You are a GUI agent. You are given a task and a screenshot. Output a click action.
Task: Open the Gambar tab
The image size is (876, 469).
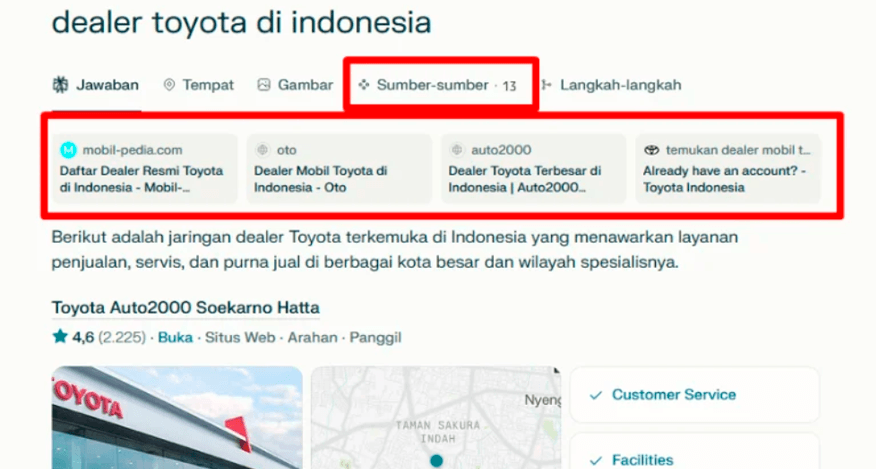[295, 85]
